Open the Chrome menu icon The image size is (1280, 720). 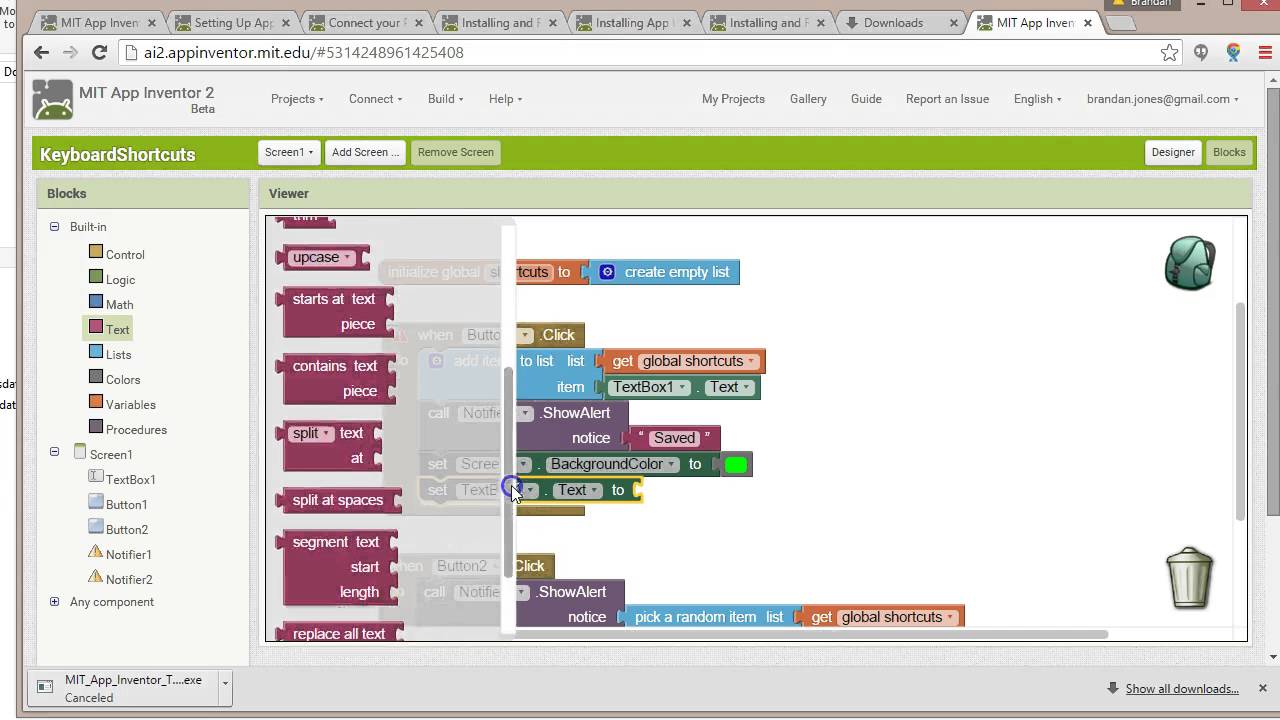click(x=1263, y=52)
